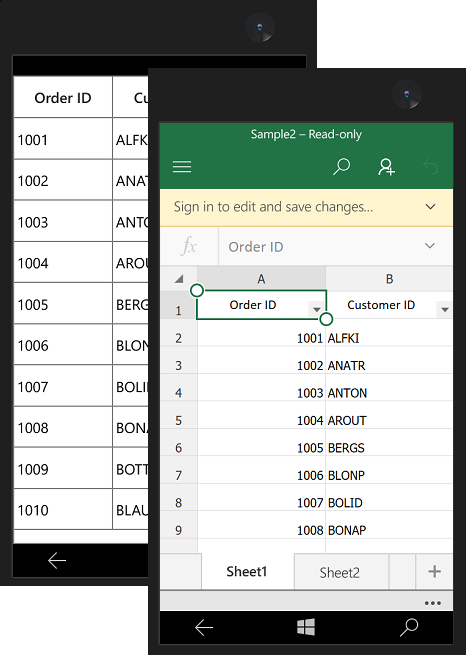Select 1005 cell in rear phone grid
This screenshot has height=655, width=466.
(x=63, y=304)
